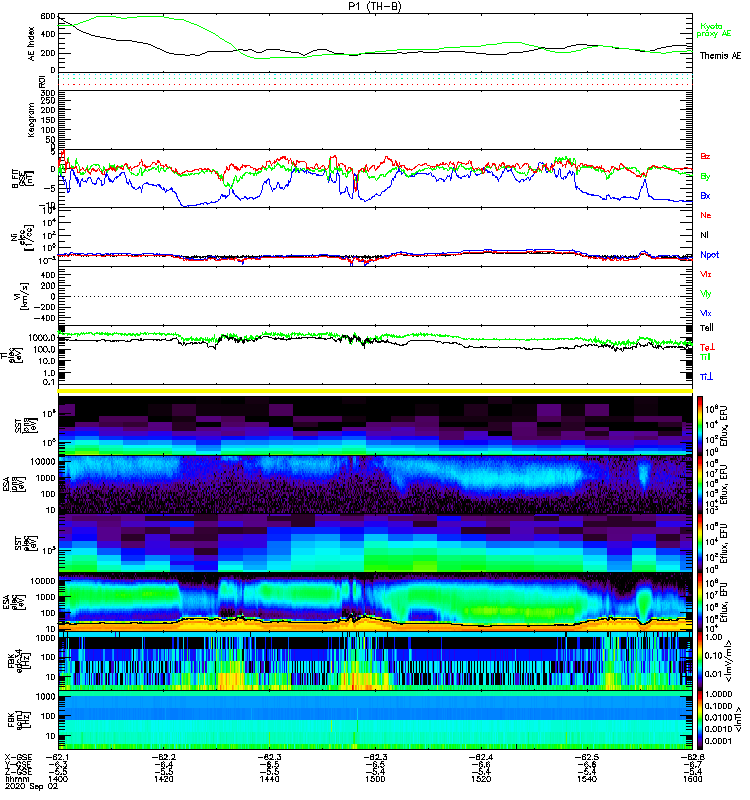Select the black Ni legend label
The image size is (750, 800).
[x=704, y=235]
